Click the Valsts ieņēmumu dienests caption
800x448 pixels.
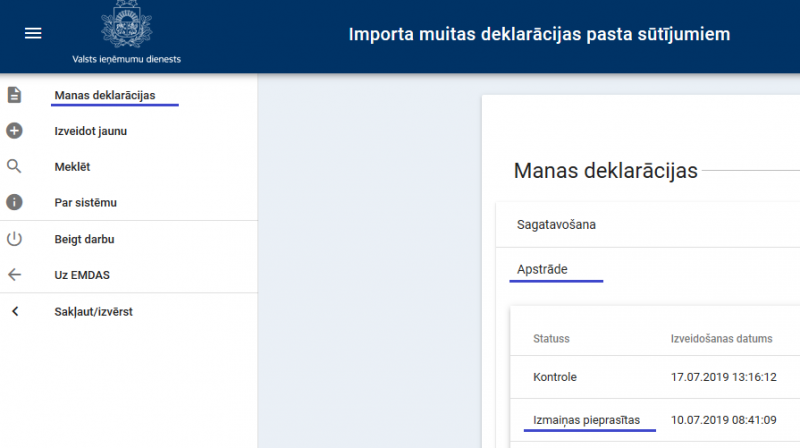(x=127, y=59)
